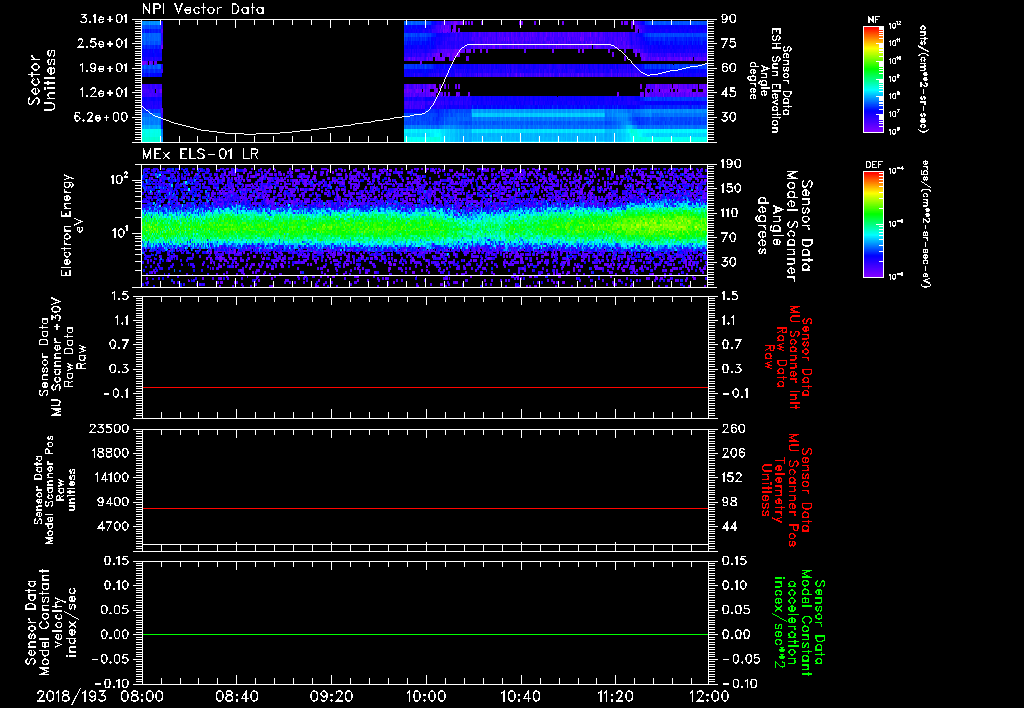This screenshot has height=708, width=1024.
Task: Click the DEF energy flux units label
Action: click(924, 225)
